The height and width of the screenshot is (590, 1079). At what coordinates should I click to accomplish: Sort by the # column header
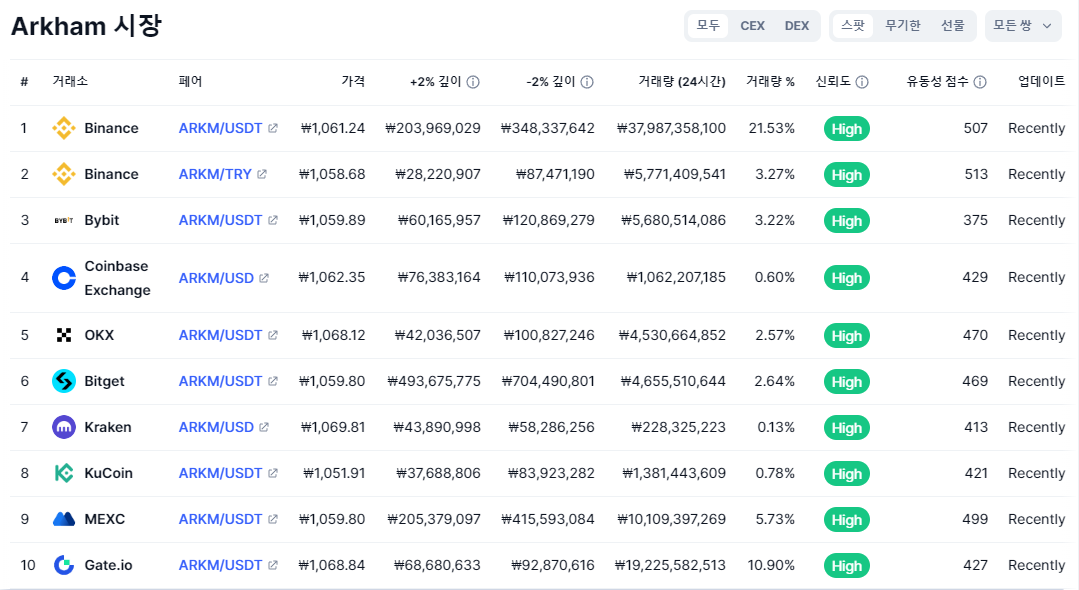[24, 82]
